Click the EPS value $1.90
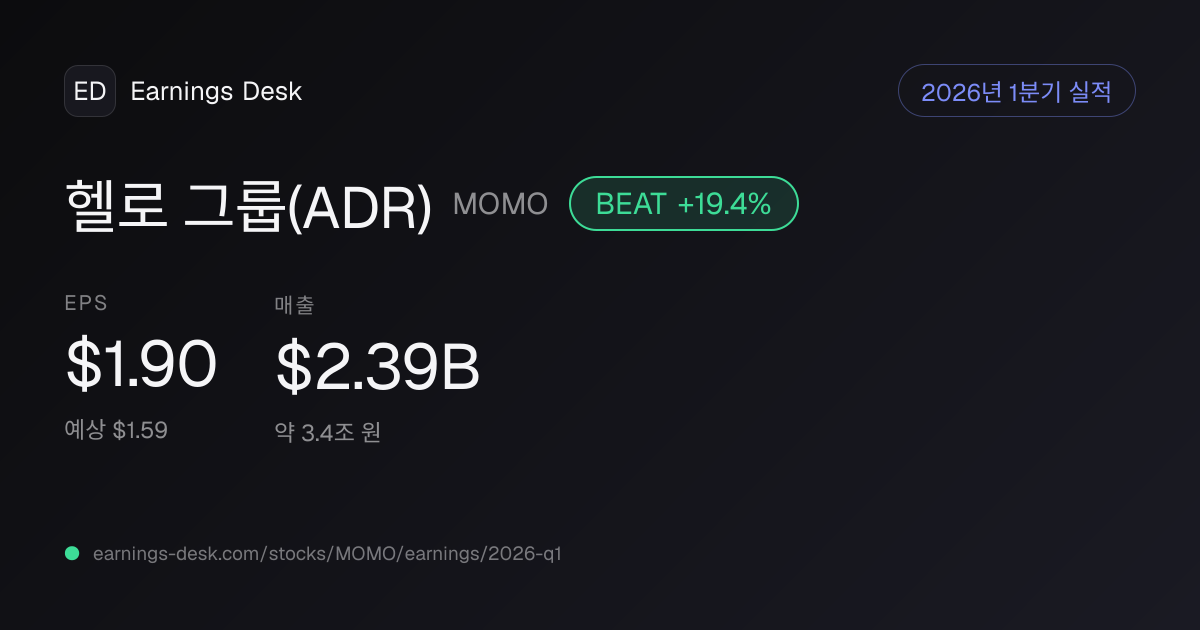The width and height of the screenshot is (1200, 630). (x=141, y=364)
